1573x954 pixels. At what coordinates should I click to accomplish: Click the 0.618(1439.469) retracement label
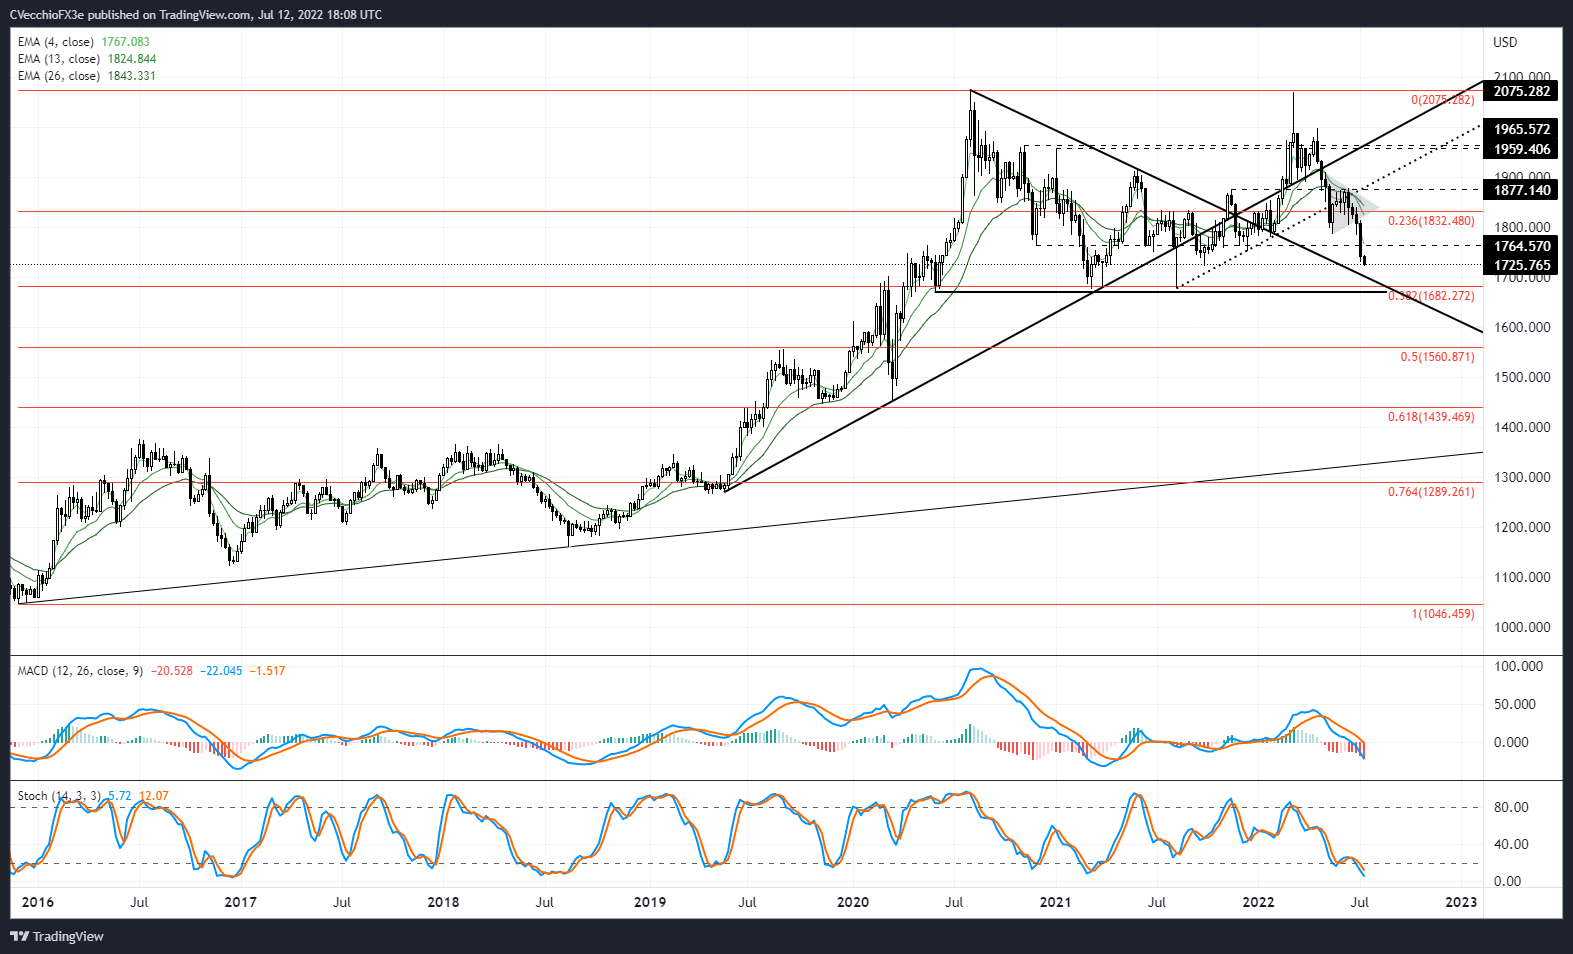coord(1431,417)
